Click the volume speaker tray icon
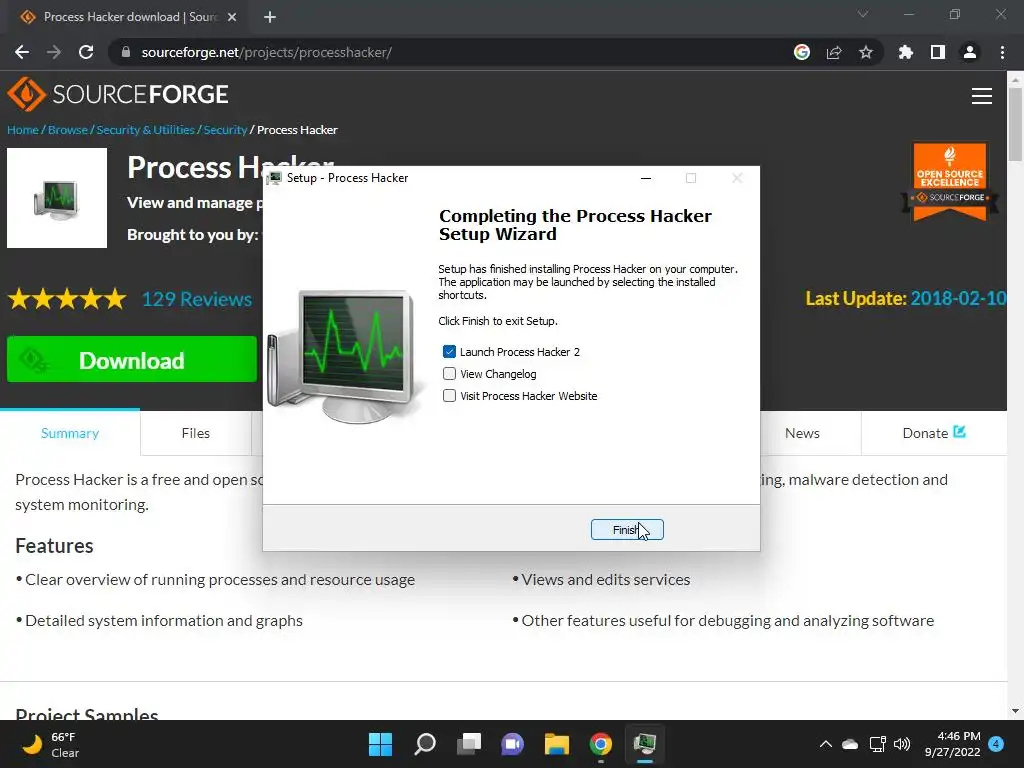The height and width of the screenshot is (768, 1024). (902, 744)
